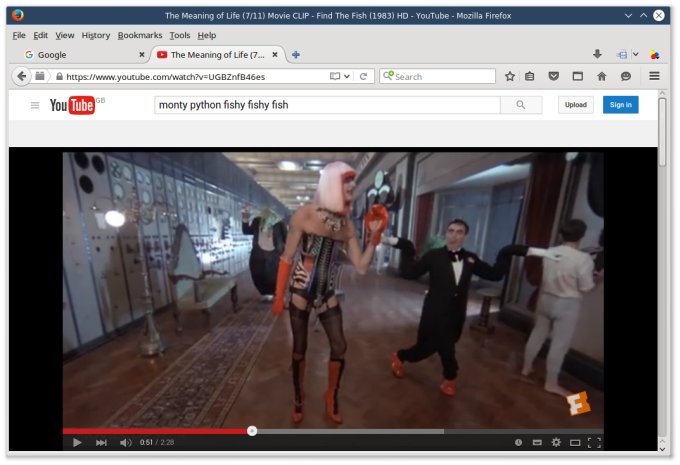Image resolution: width=680 pixels, height=465 pixels.
Task: Open the Help menu
Action: pyautogui.click(x=206, y=36)
